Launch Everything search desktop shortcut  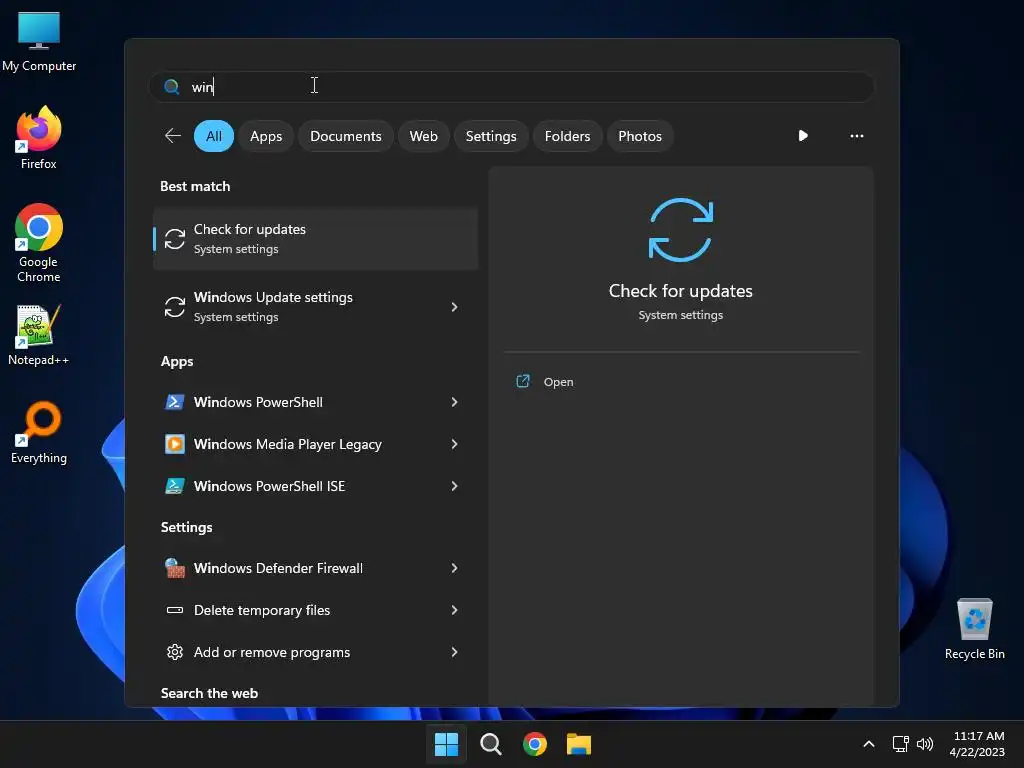(x=39, y=432)
